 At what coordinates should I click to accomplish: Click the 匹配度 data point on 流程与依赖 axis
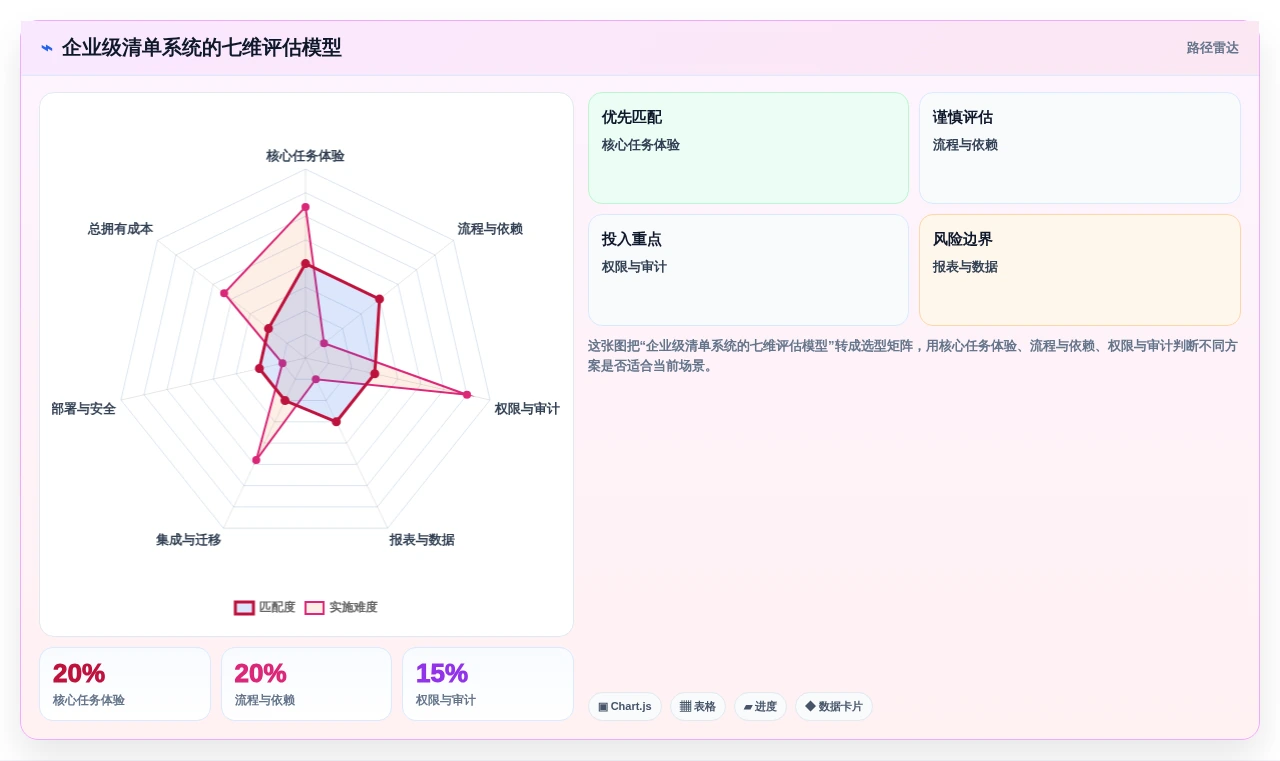point(379,298)
